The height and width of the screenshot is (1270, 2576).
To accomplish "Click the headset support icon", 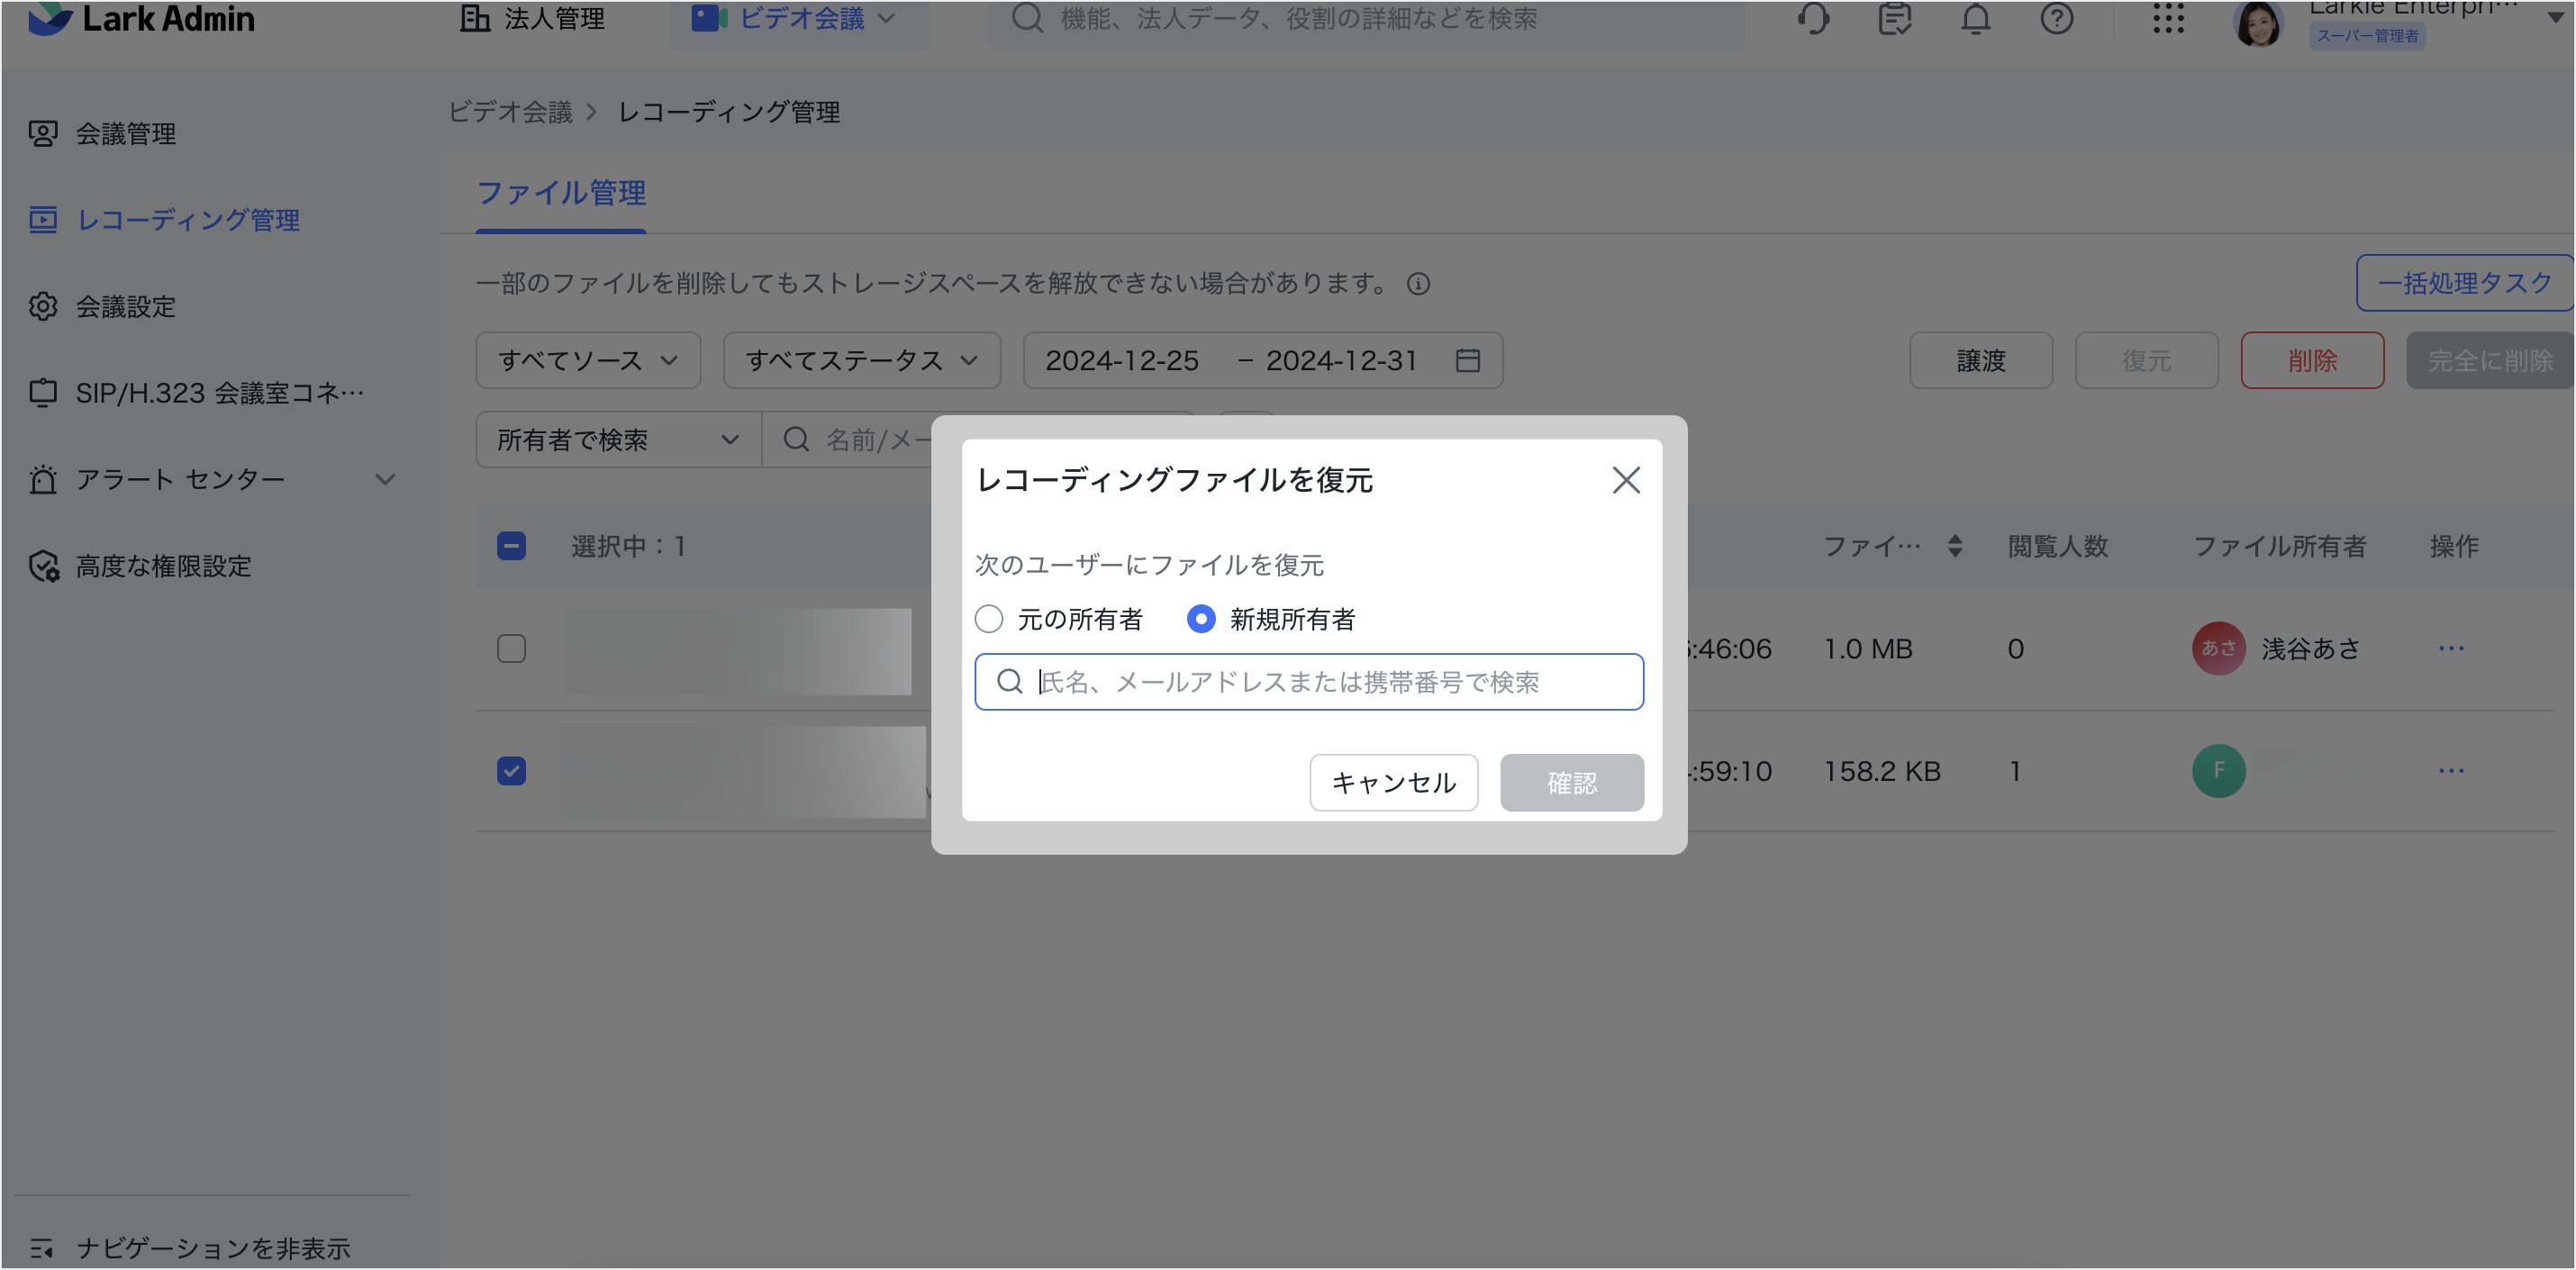I will pos(1813,19).
